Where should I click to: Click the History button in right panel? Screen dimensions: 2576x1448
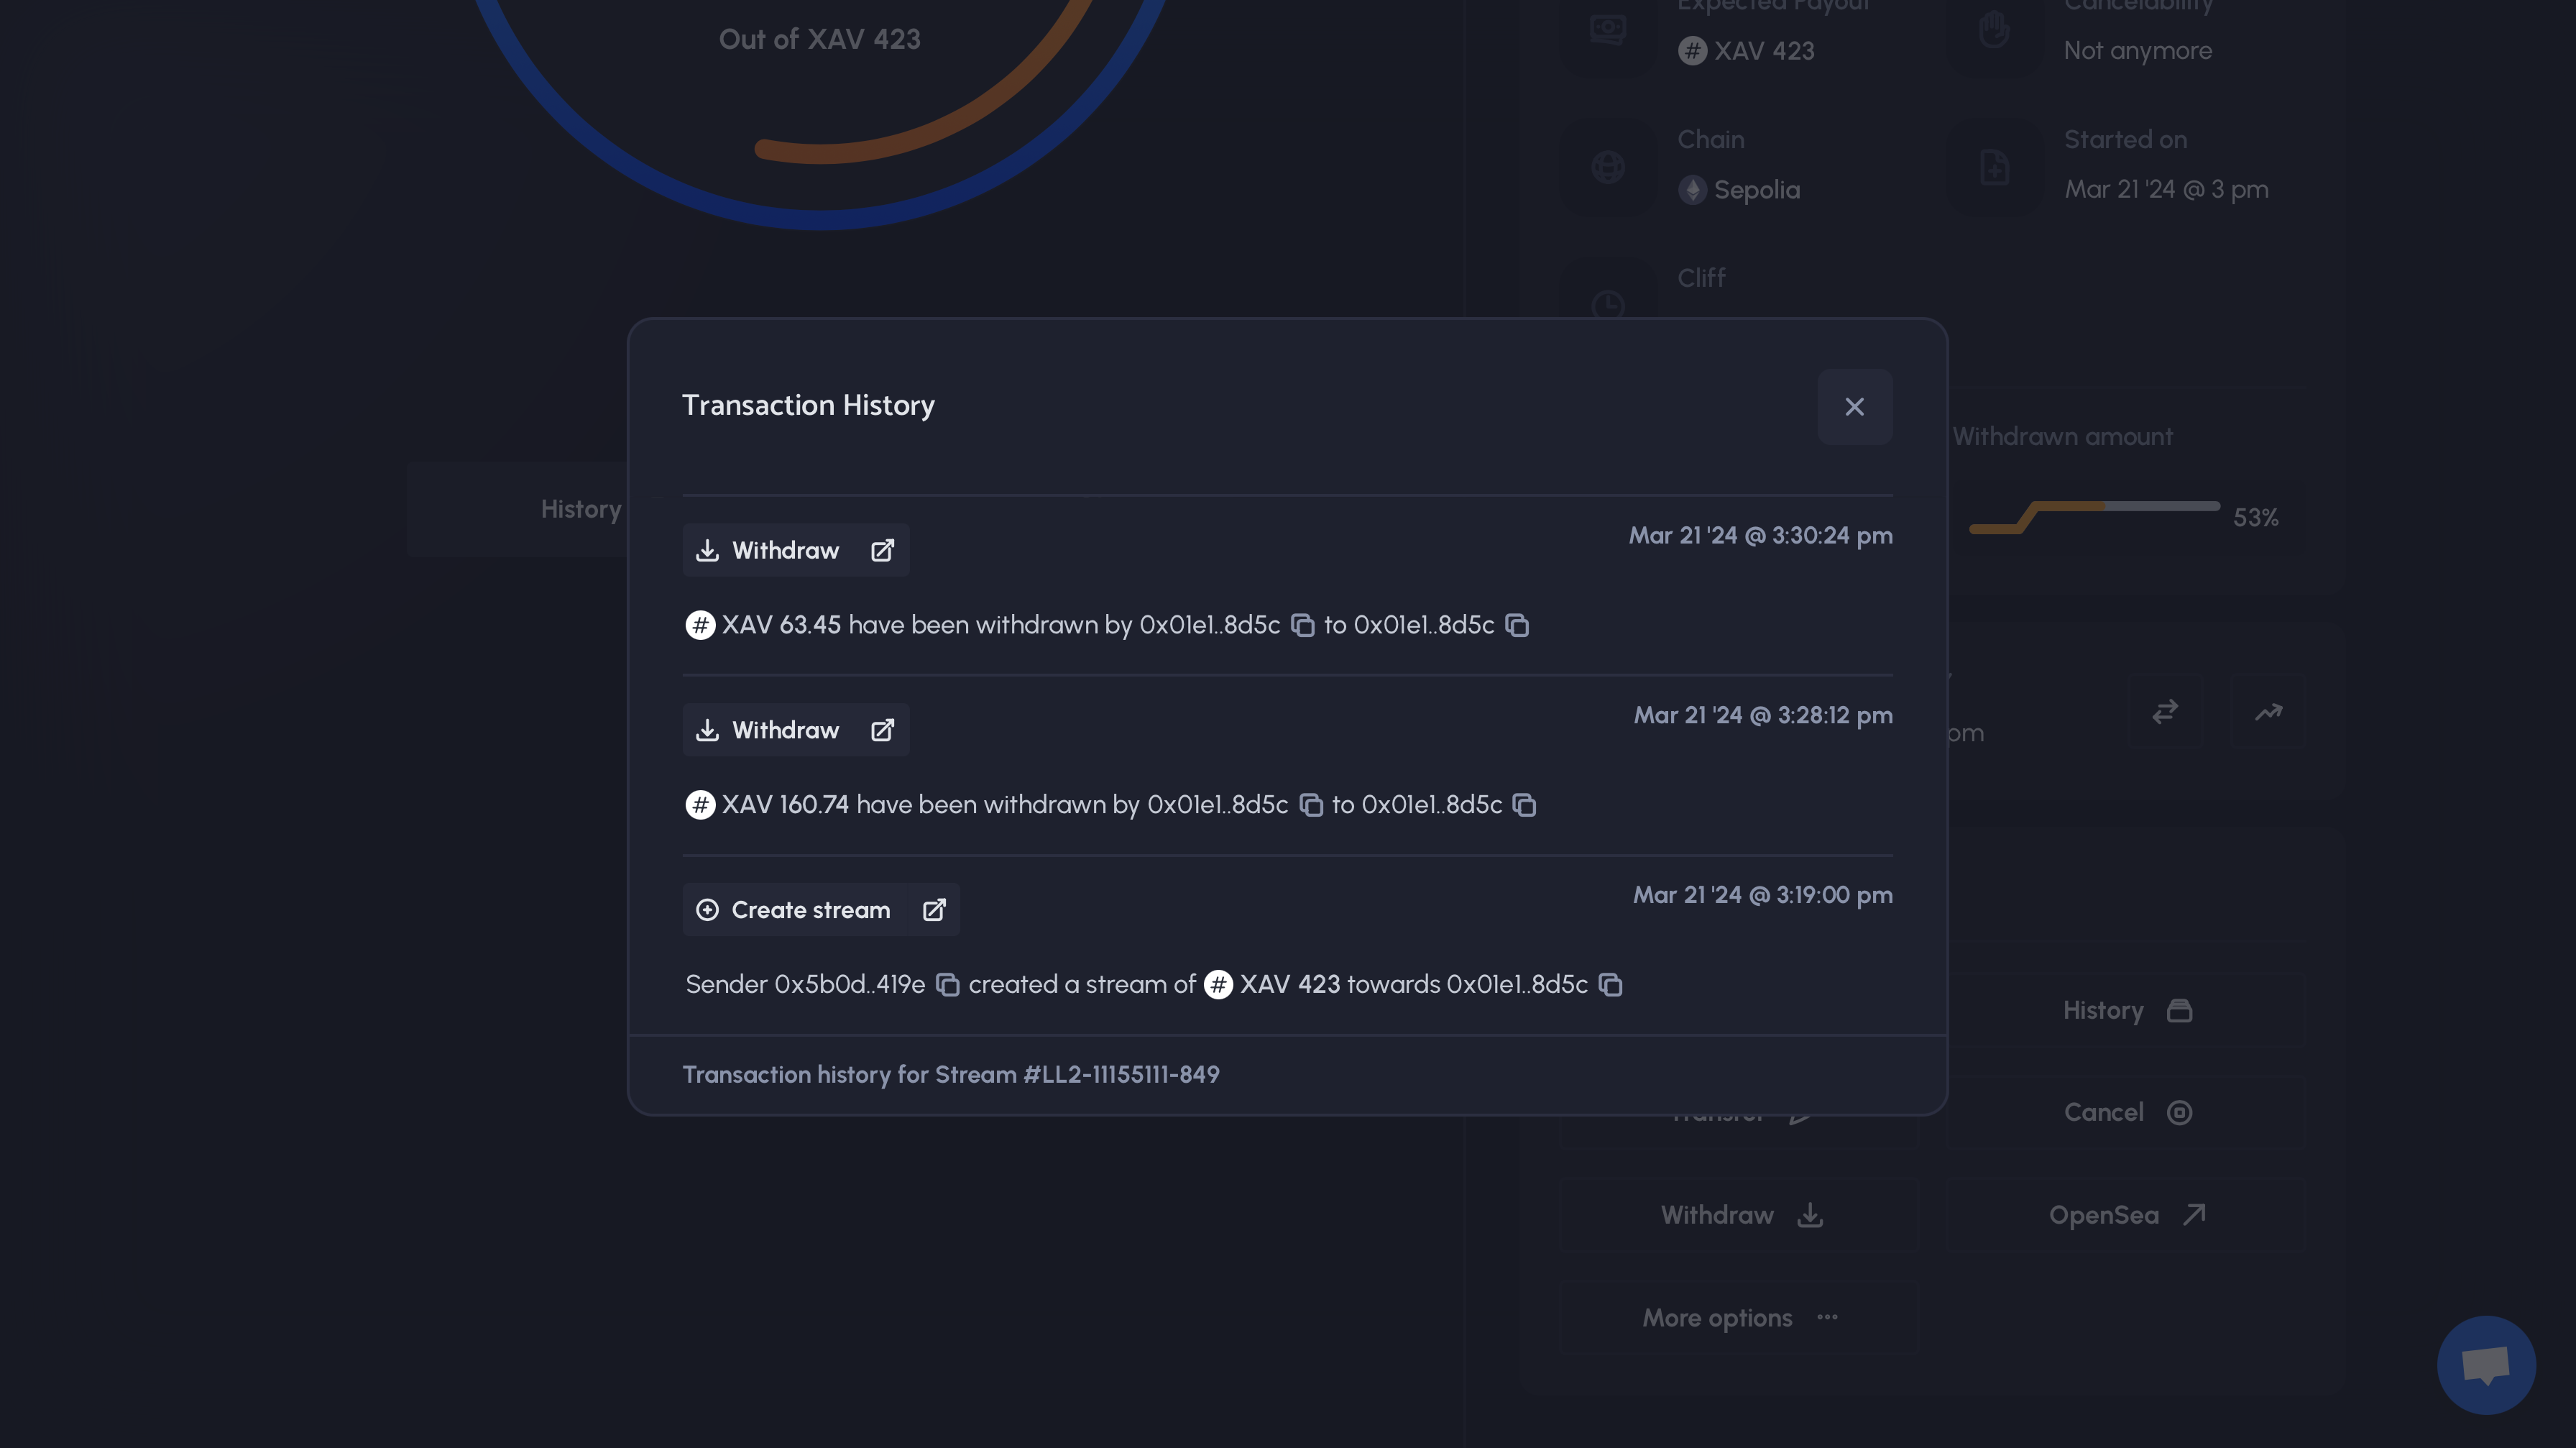(2126, 1011)
